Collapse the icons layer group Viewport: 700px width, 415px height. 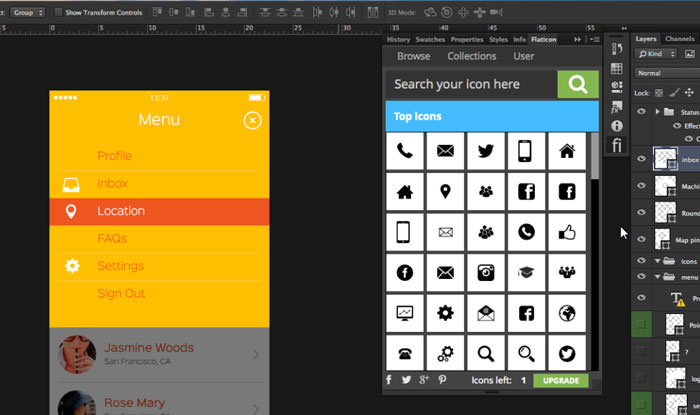pyautogui.click(x=658, y=261)
